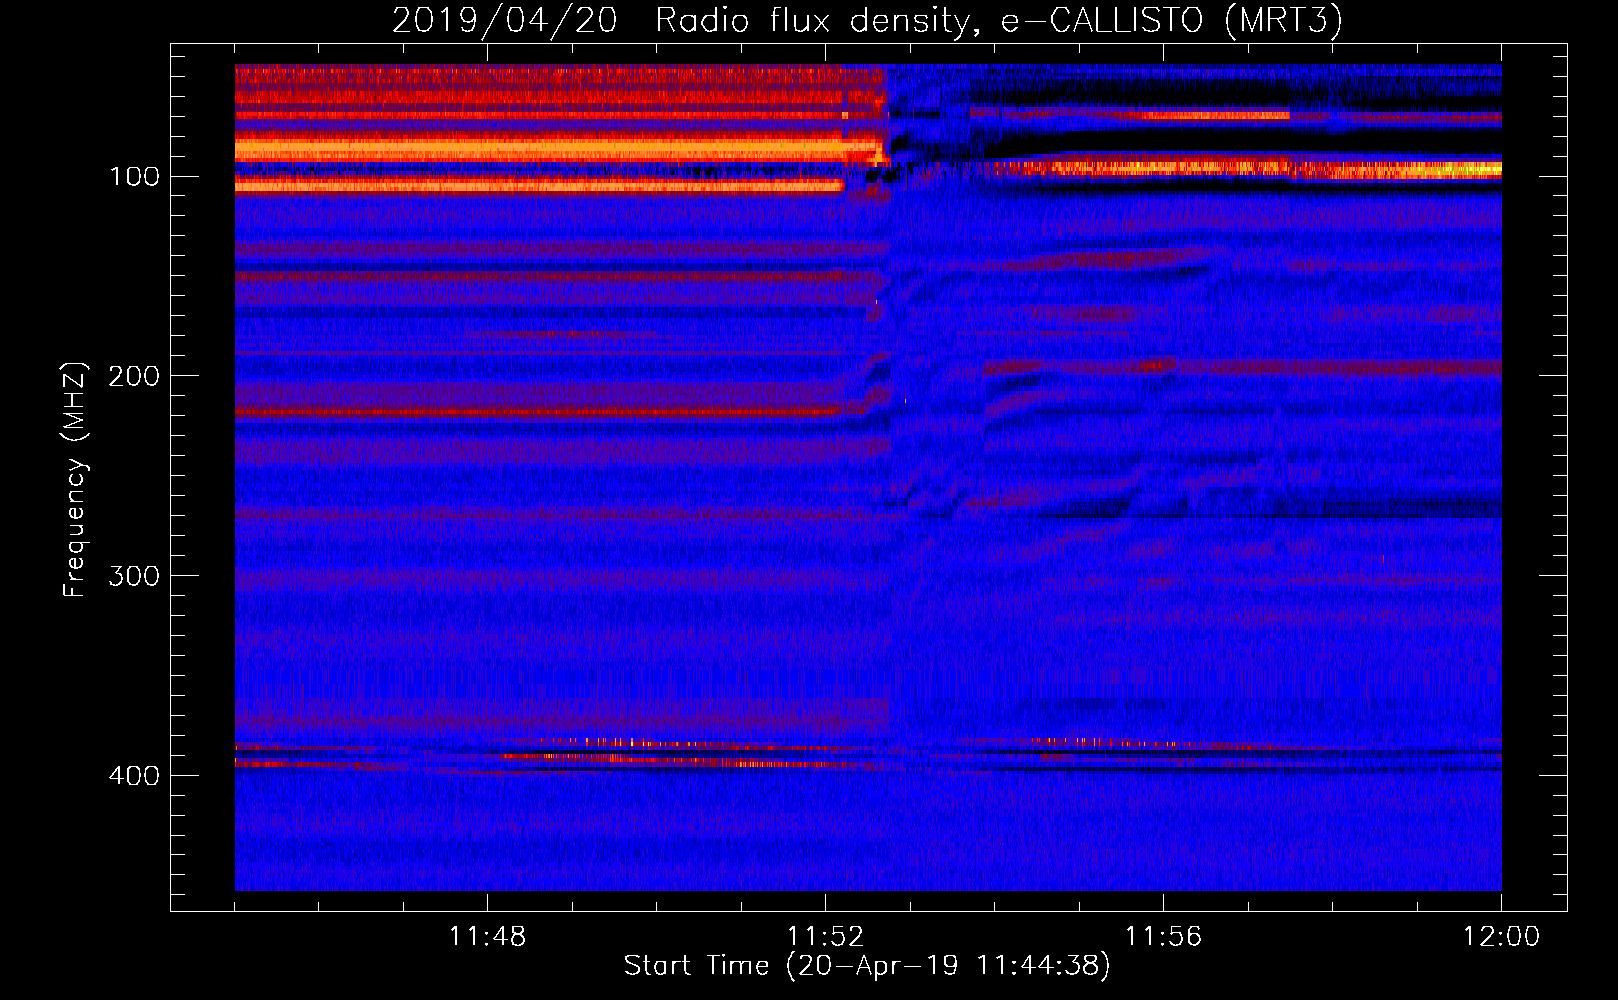Click the 11:52 time tick label
1618x1000 pixels.
825,937
